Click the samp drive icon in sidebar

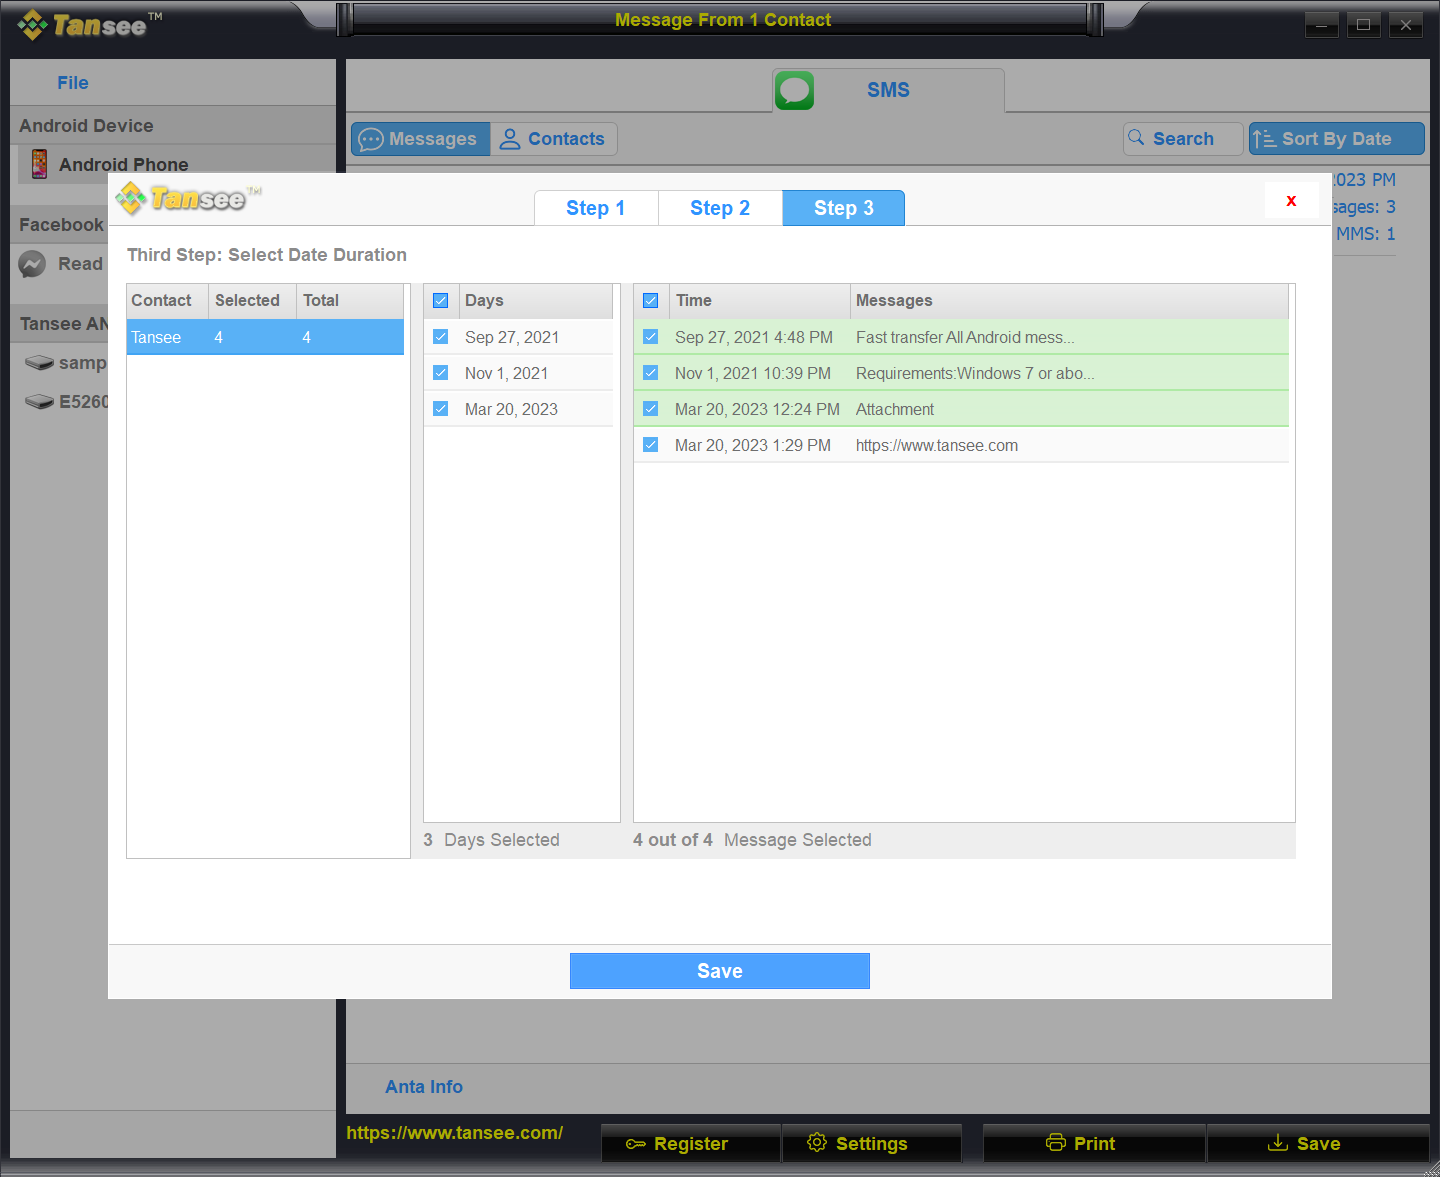pos(39,363)
